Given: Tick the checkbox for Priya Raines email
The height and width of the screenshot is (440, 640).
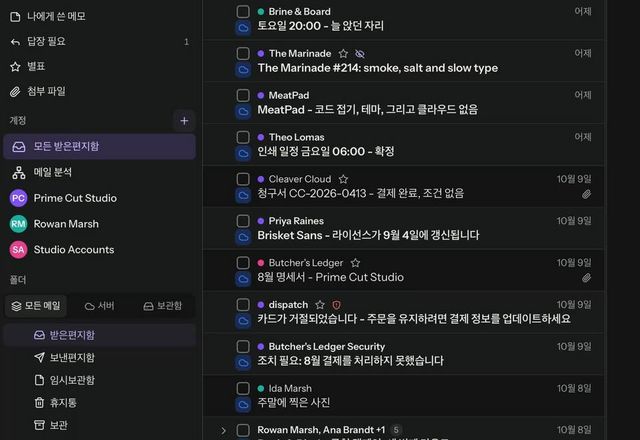Looking at the screenshot, I should click(x=243, y=221).
